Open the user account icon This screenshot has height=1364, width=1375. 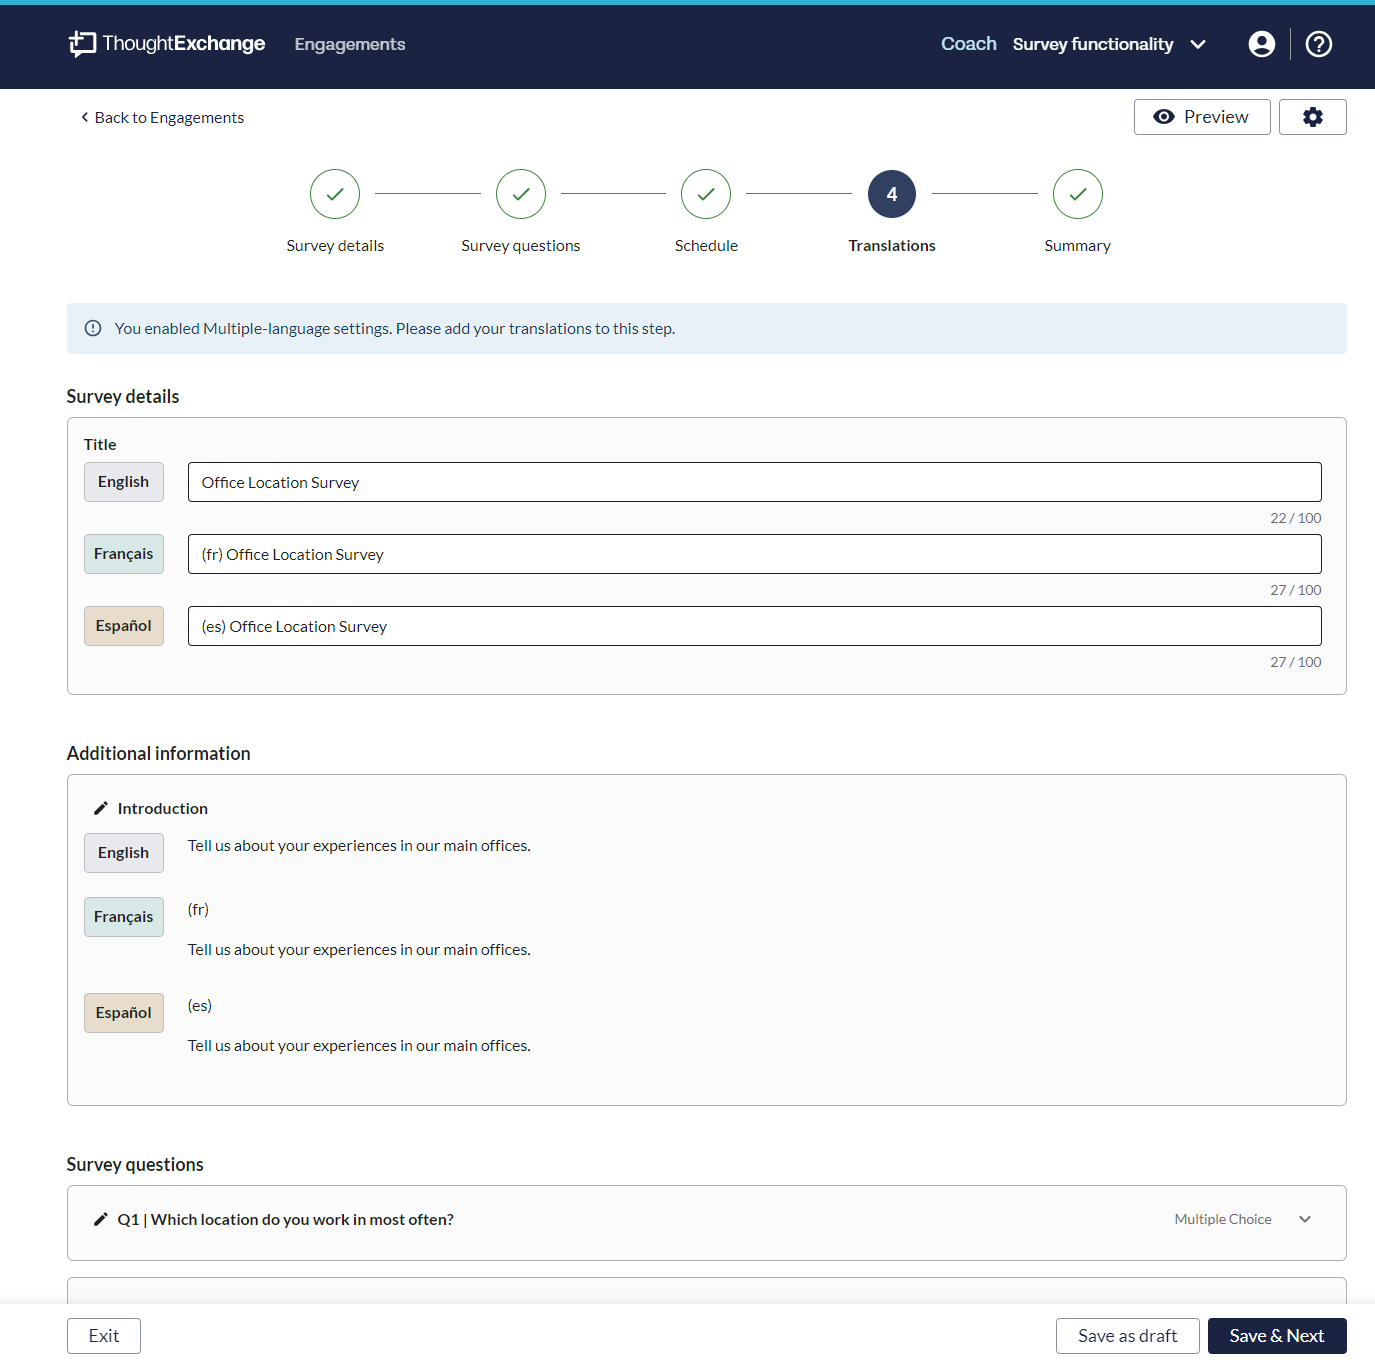(x=1262, y=44)
